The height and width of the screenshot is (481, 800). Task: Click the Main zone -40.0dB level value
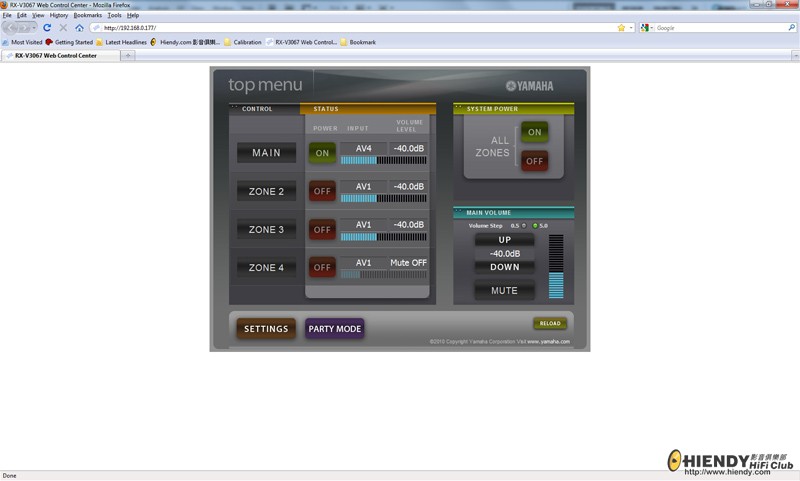(408, 148)
